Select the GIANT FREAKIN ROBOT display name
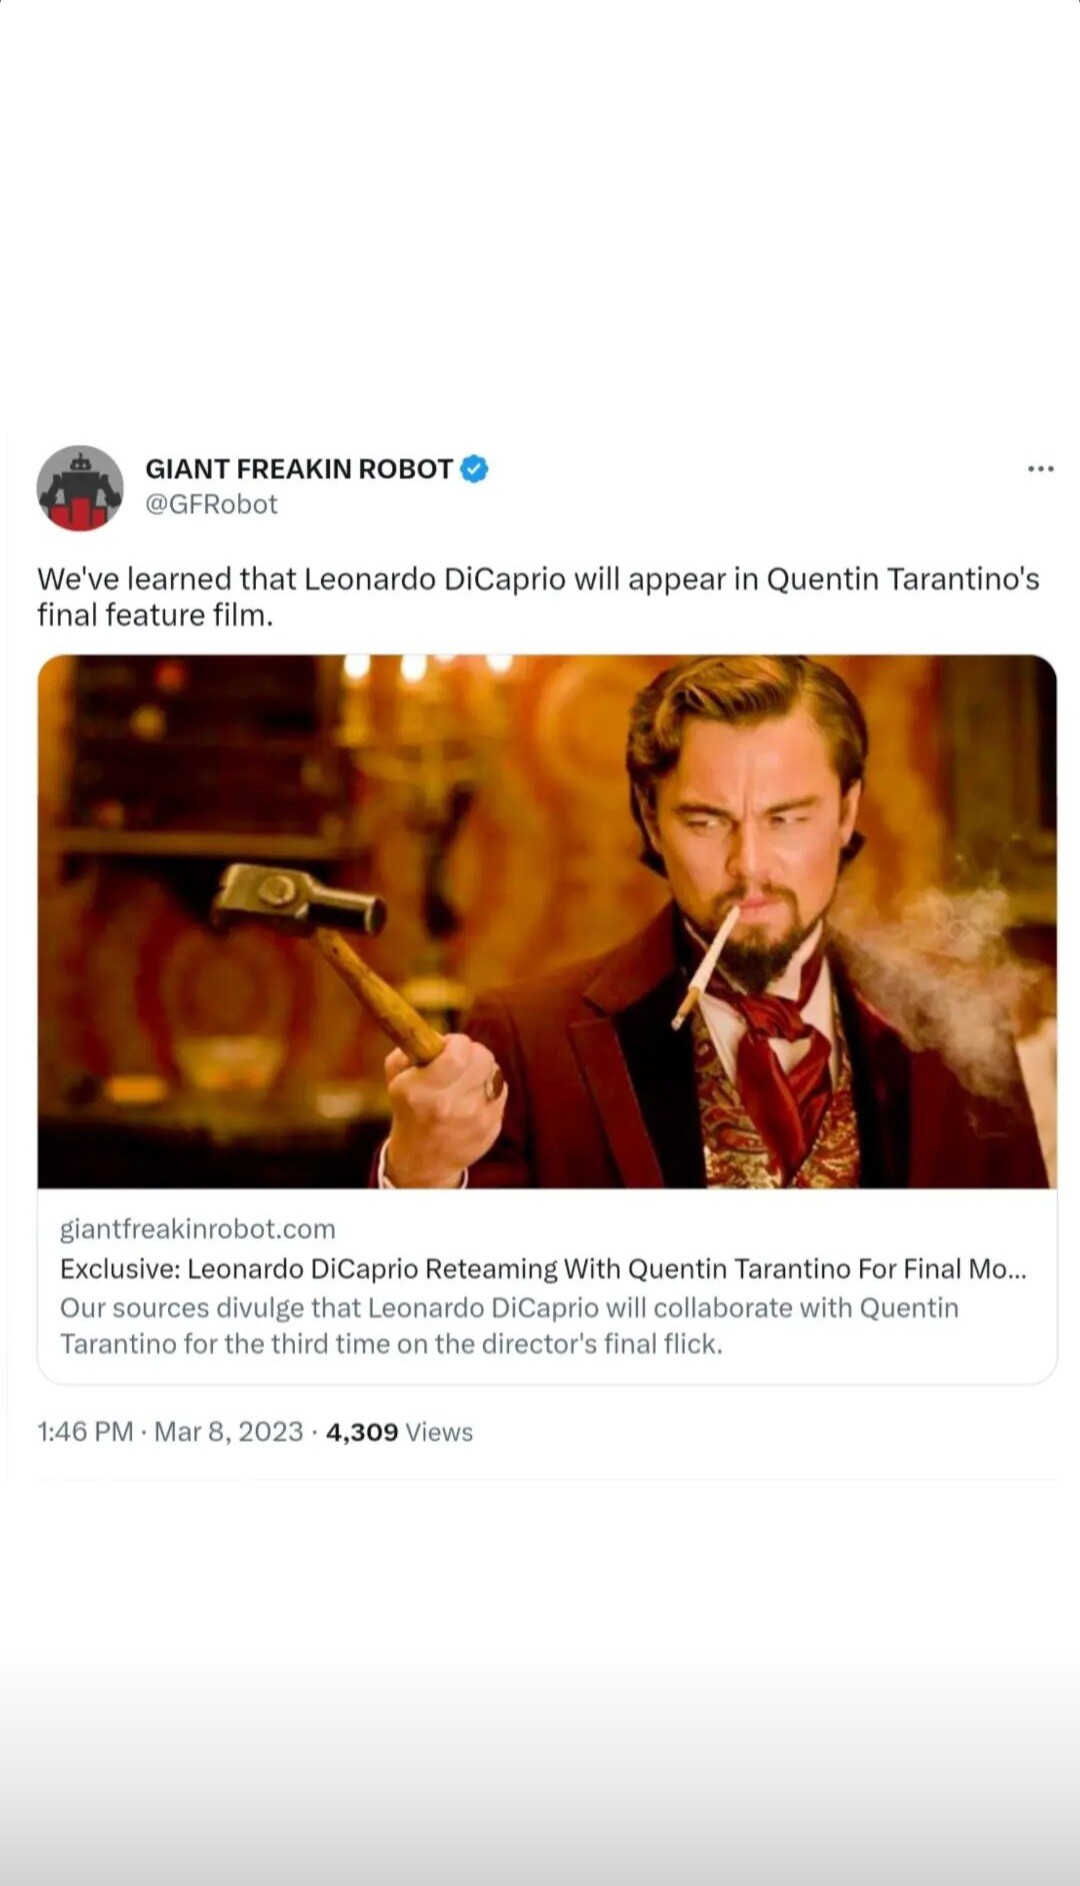 299,469
